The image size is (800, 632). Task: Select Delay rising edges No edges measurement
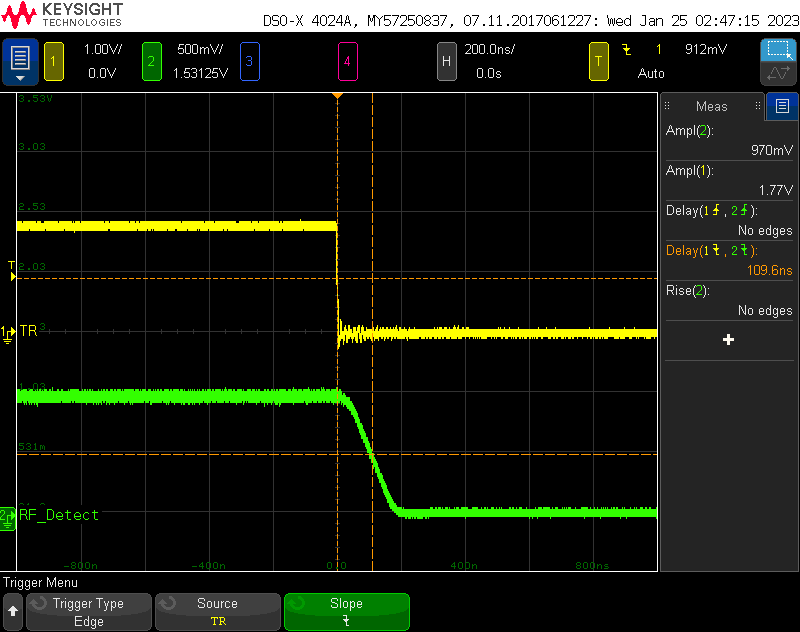coord(729,220)
